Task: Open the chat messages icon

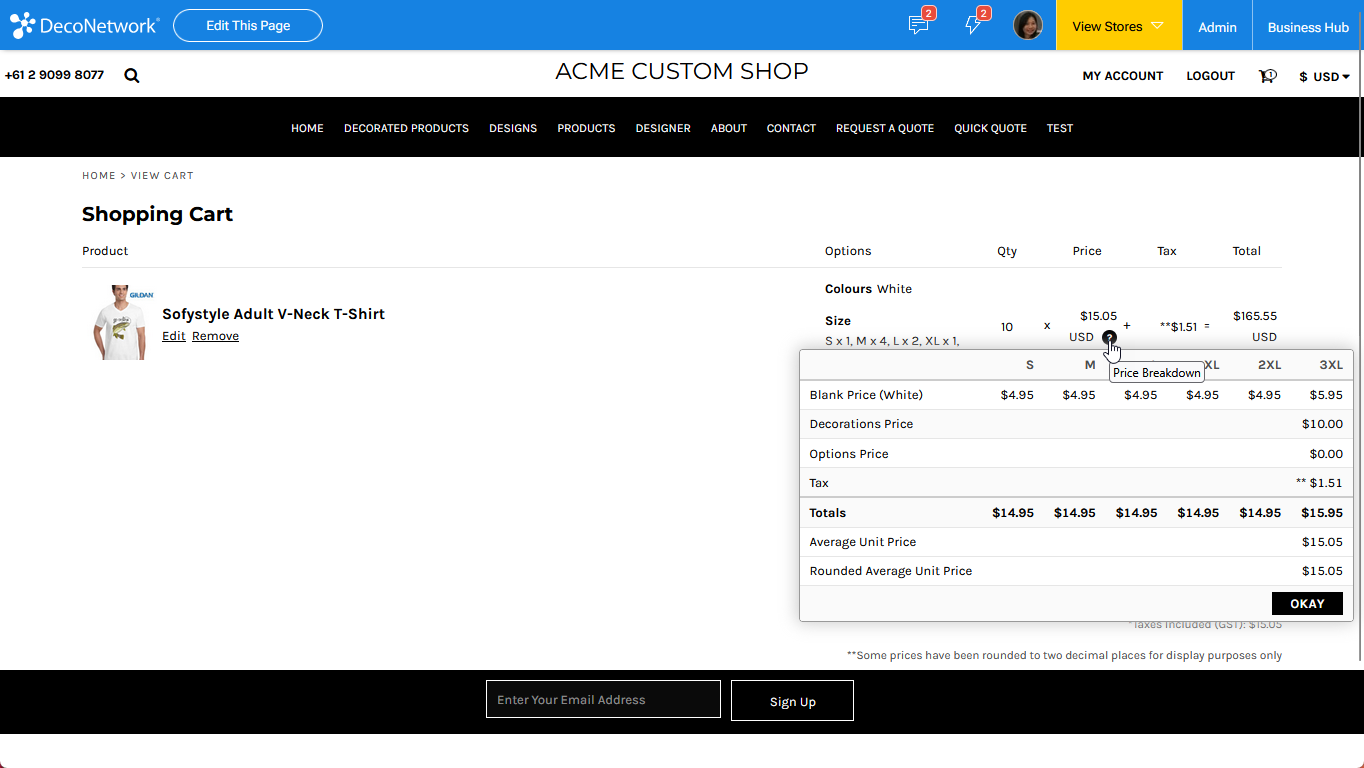Action: 918,25
